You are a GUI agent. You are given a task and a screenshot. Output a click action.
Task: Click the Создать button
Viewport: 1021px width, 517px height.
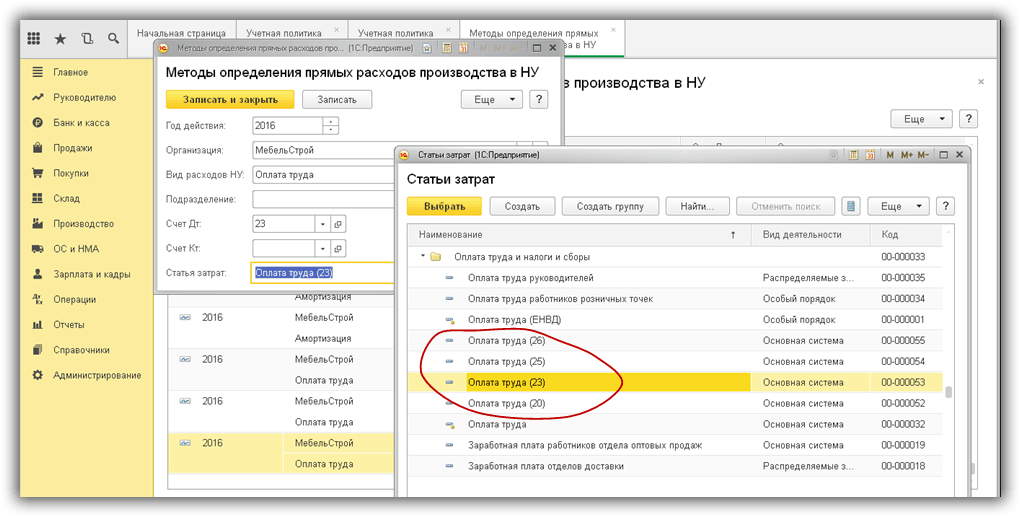click(x=523, y=206)
